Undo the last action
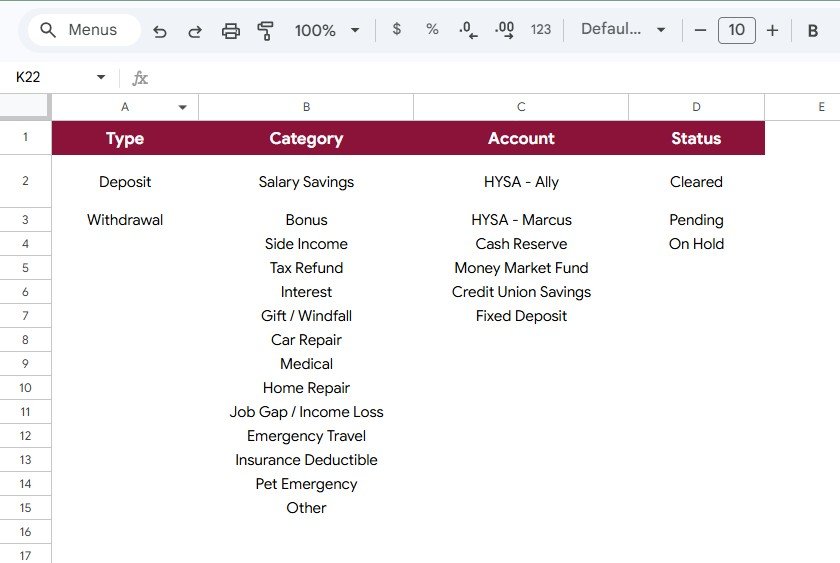Viewport: 840px width, 563px height. pos(160,31)
